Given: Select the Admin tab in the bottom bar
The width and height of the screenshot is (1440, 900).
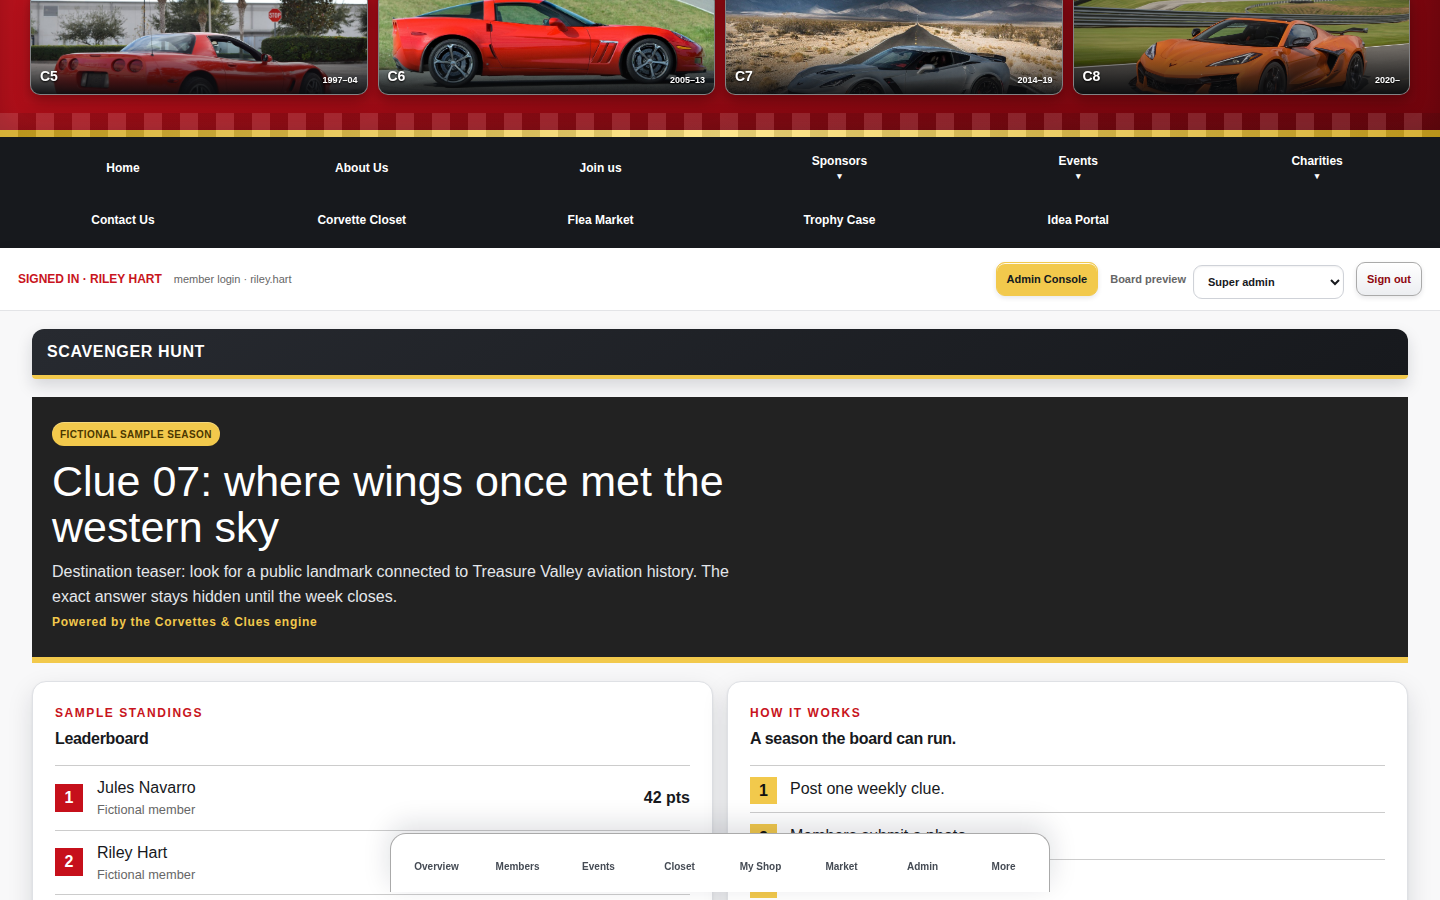Looking at the screenshot, I should click(x=922, y=866).
